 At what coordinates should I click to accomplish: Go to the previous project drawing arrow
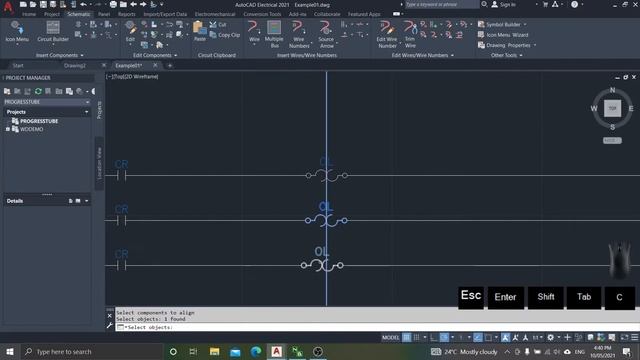[x=133, y=4]
